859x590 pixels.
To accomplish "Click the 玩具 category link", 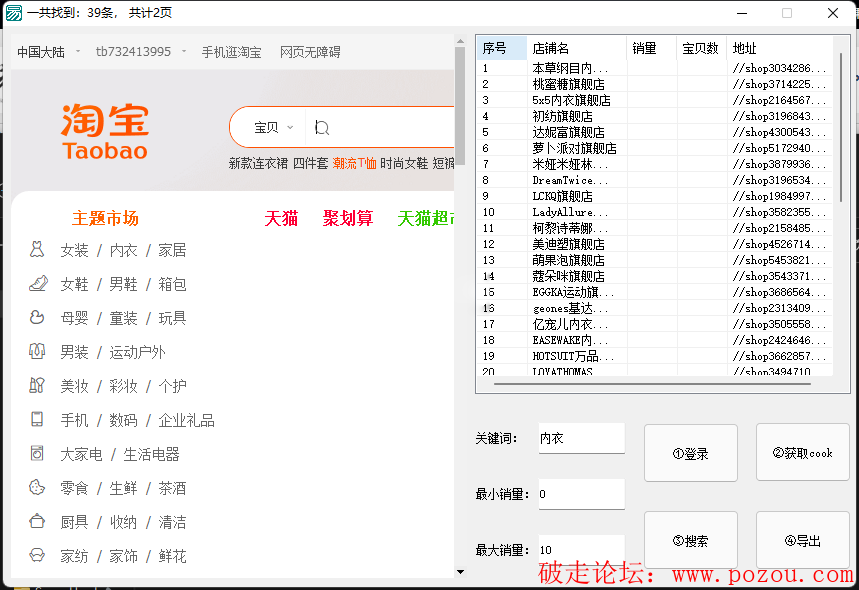I will pos(172,318).
